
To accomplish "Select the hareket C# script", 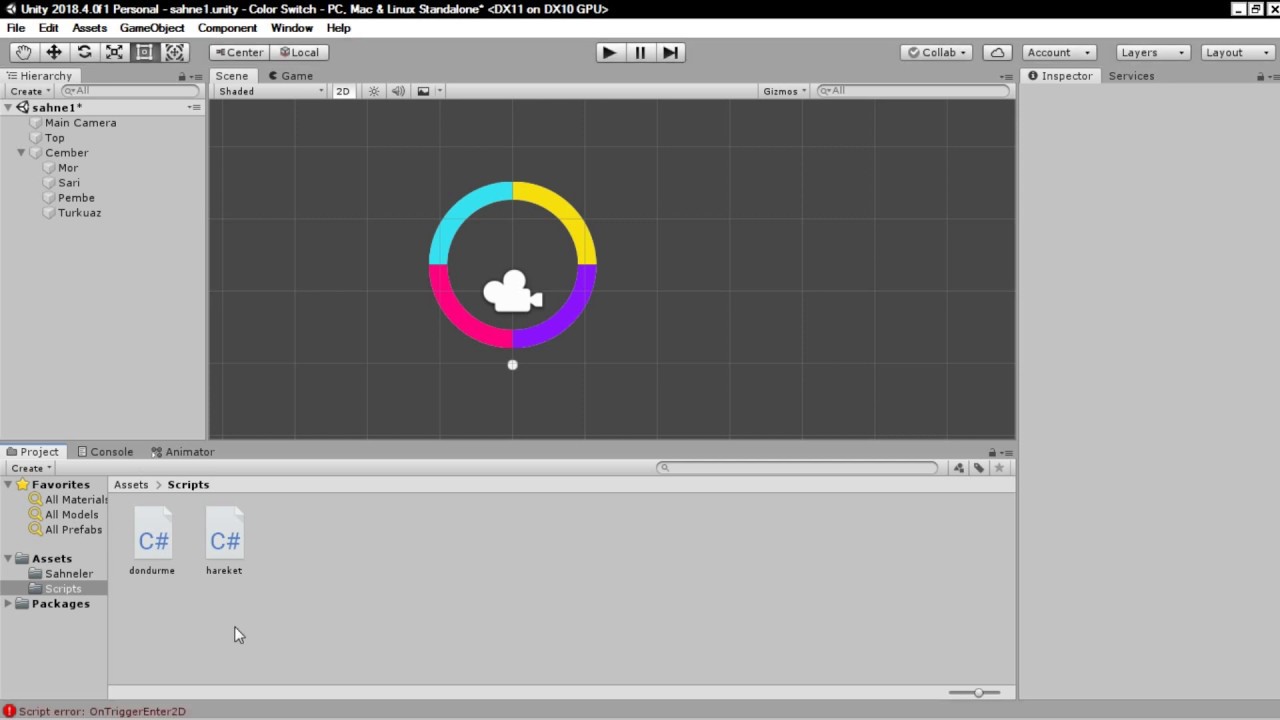I will pyautogui.click(x=224, y=542).
